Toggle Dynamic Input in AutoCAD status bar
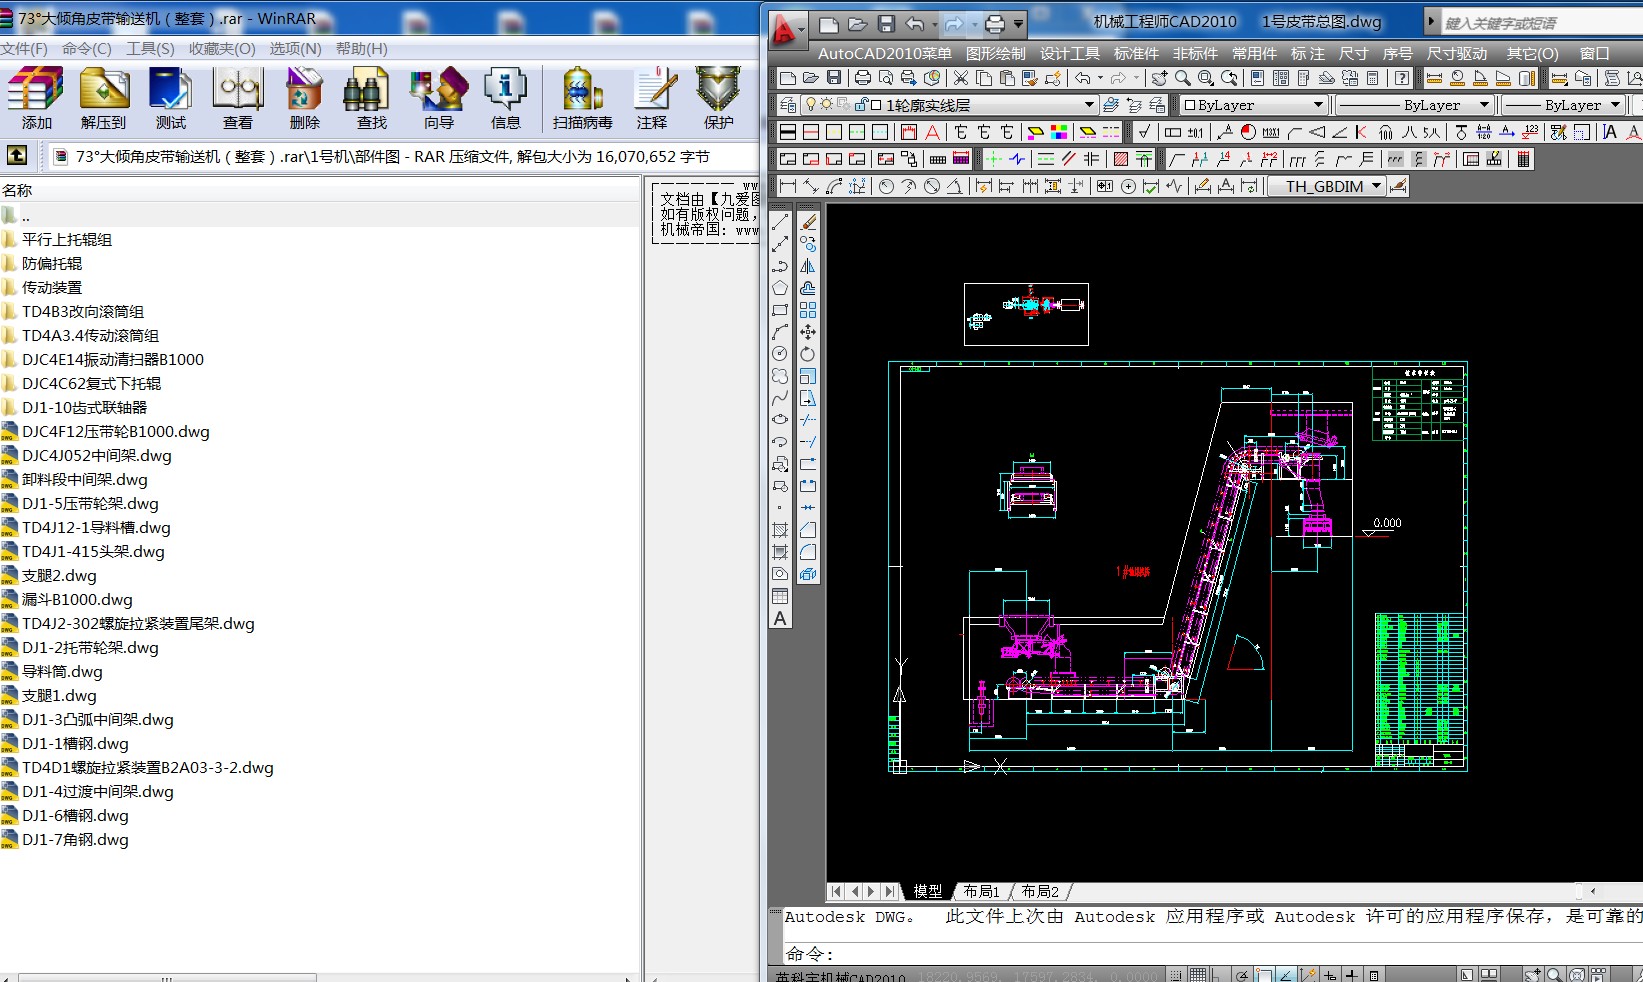The width and height of the screenshot is (1643, 982). 1329,975
